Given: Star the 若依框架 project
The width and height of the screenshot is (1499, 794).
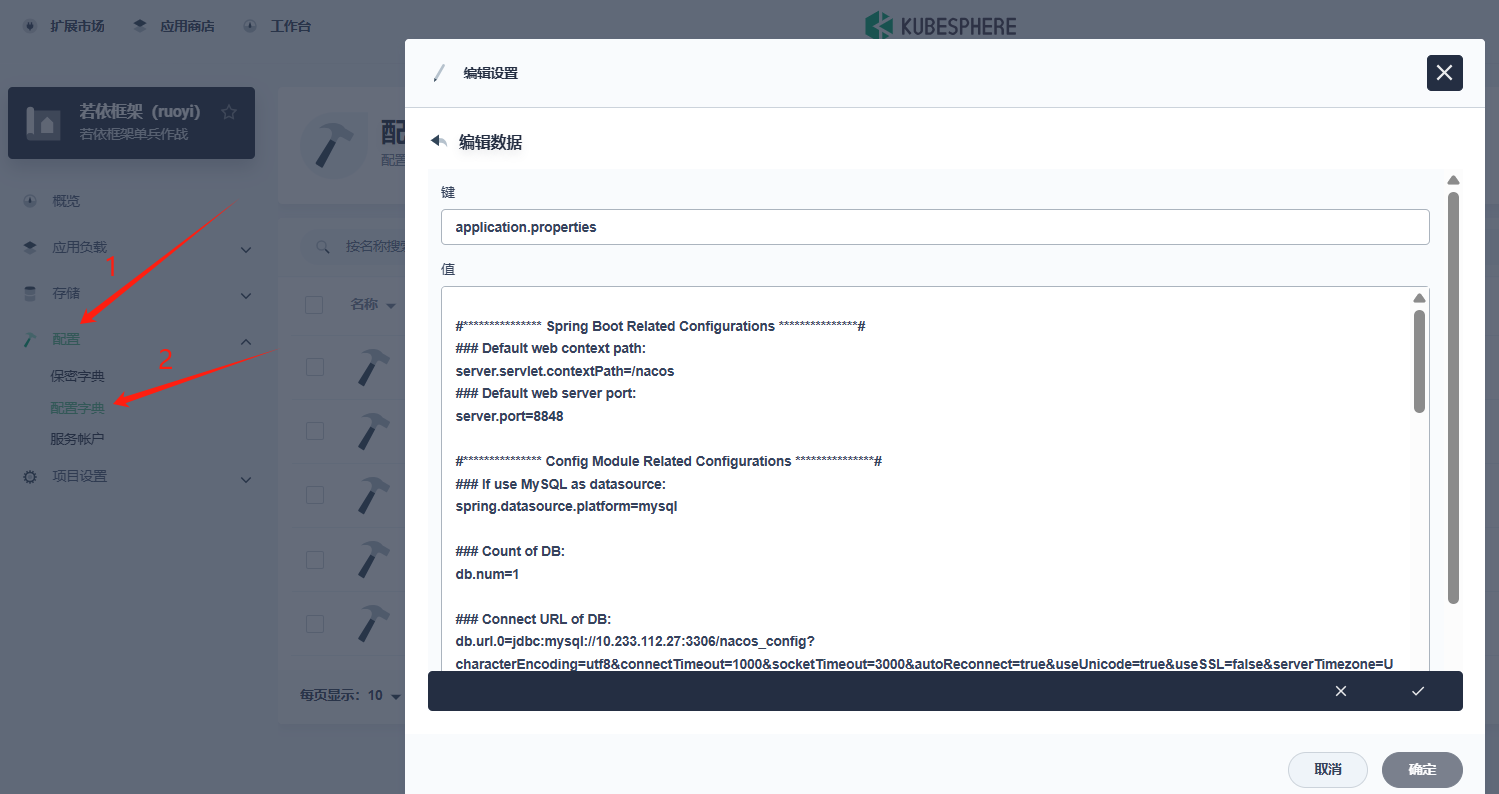Looking at the screenshot, I should [x=229, y=112].
